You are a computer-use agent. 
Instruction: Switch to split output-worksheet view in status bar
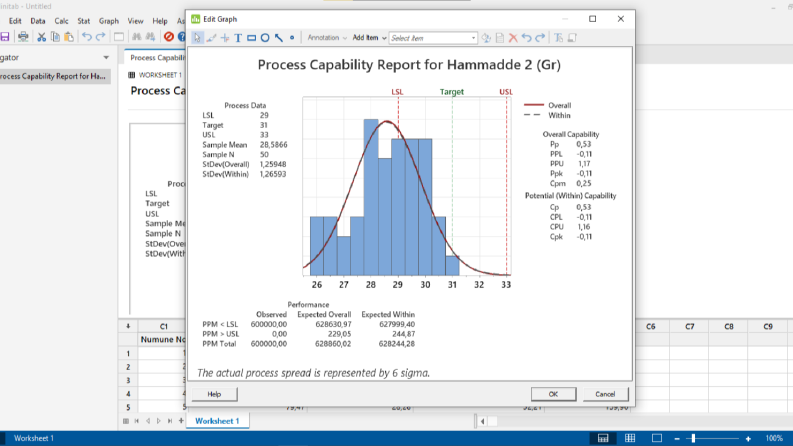[603, 438]
